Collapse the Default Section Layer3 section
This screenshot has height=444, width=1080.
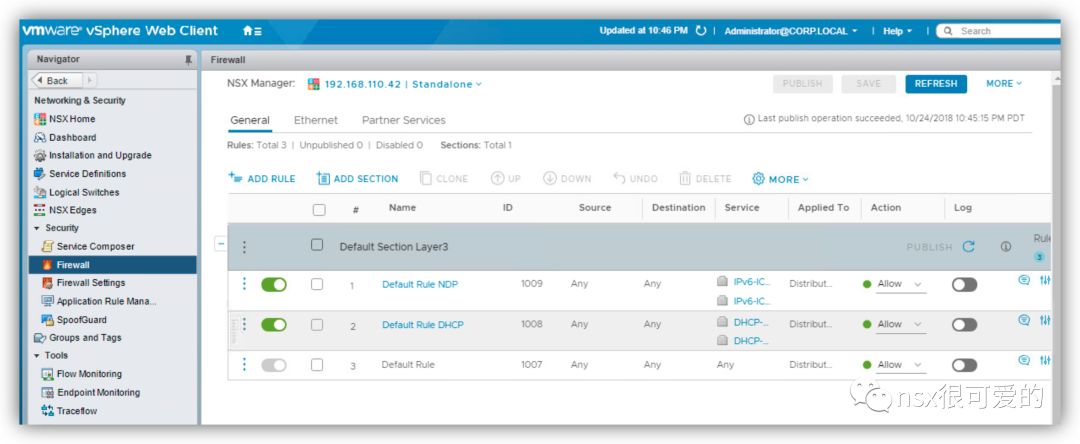pyautogui.click(x=220, y=243)
